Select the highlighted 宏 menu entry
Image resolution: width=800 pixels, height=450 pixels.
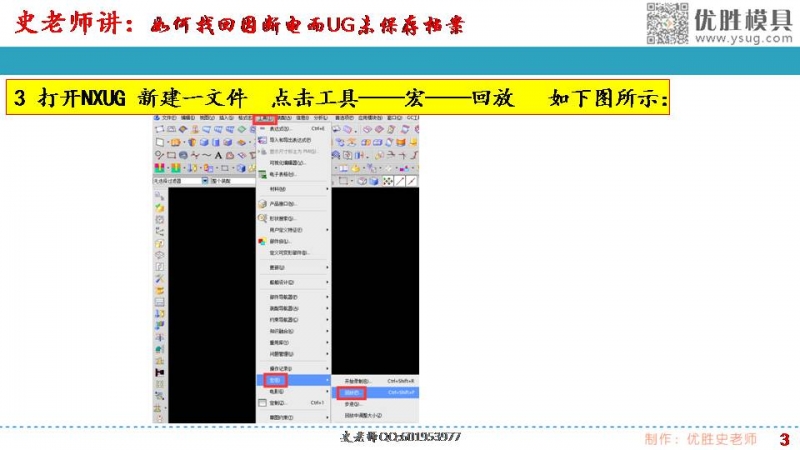293,380
